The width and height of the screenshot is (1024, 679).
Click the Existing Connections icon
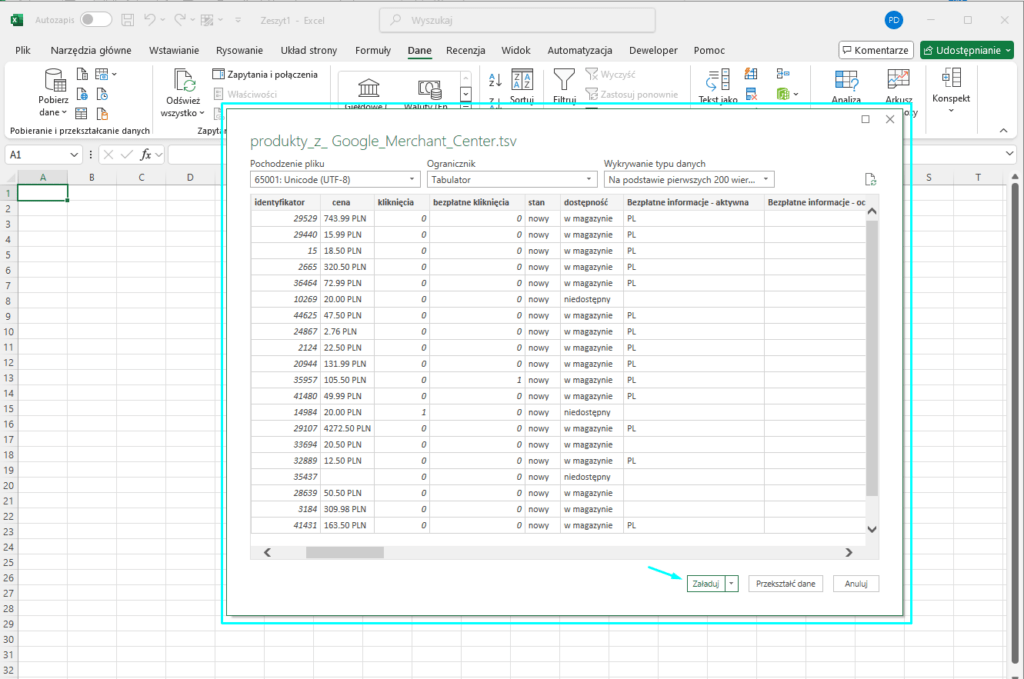[x=102, y=114]
